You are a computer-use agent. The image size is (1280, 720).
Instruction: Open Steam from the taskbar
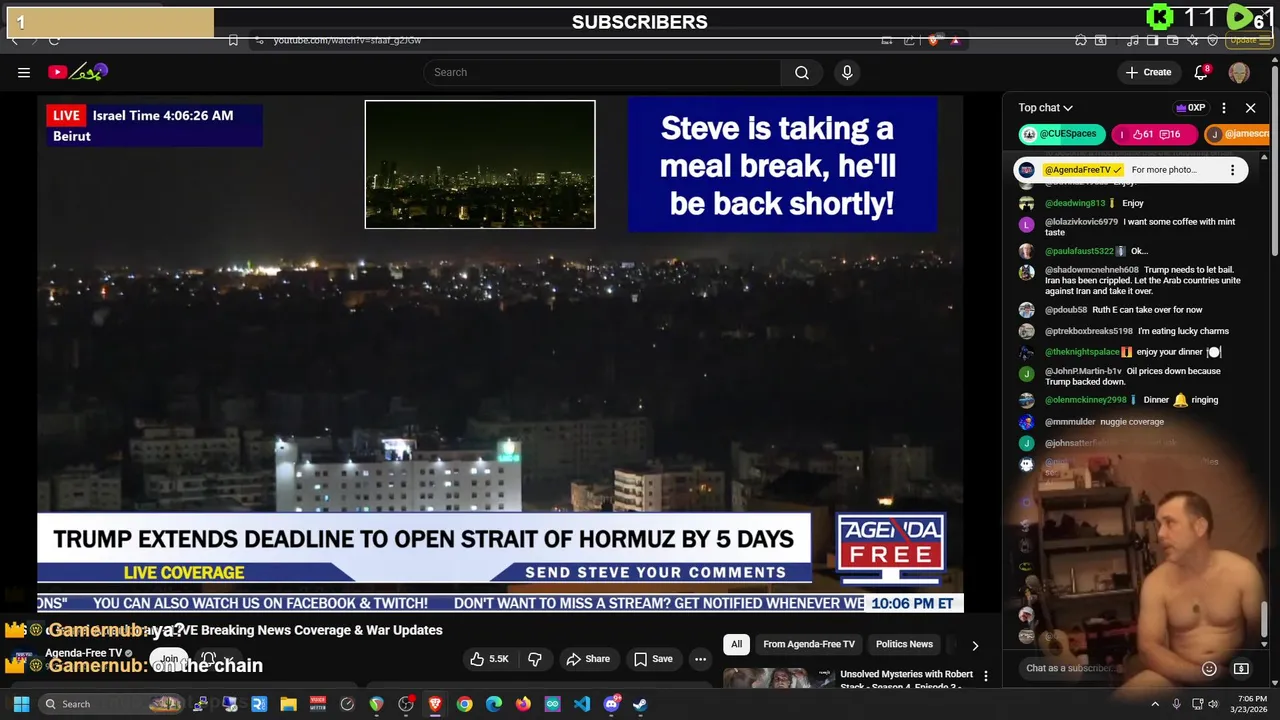point(640,704)
